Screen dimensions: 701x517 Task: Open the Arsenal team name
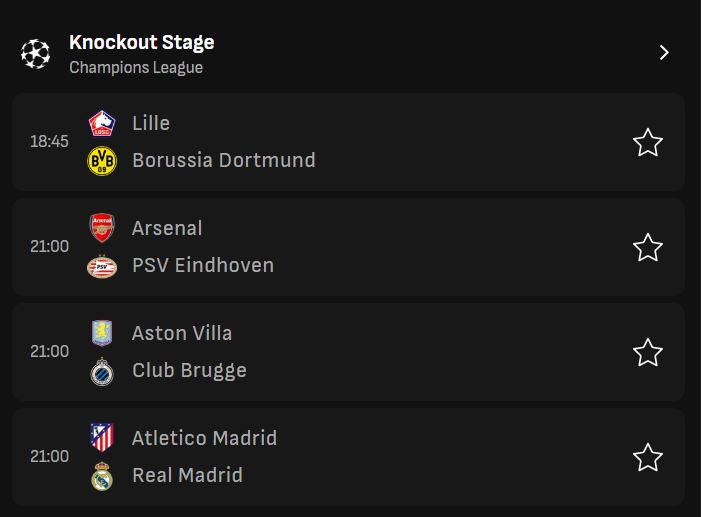tap(167, 228)
